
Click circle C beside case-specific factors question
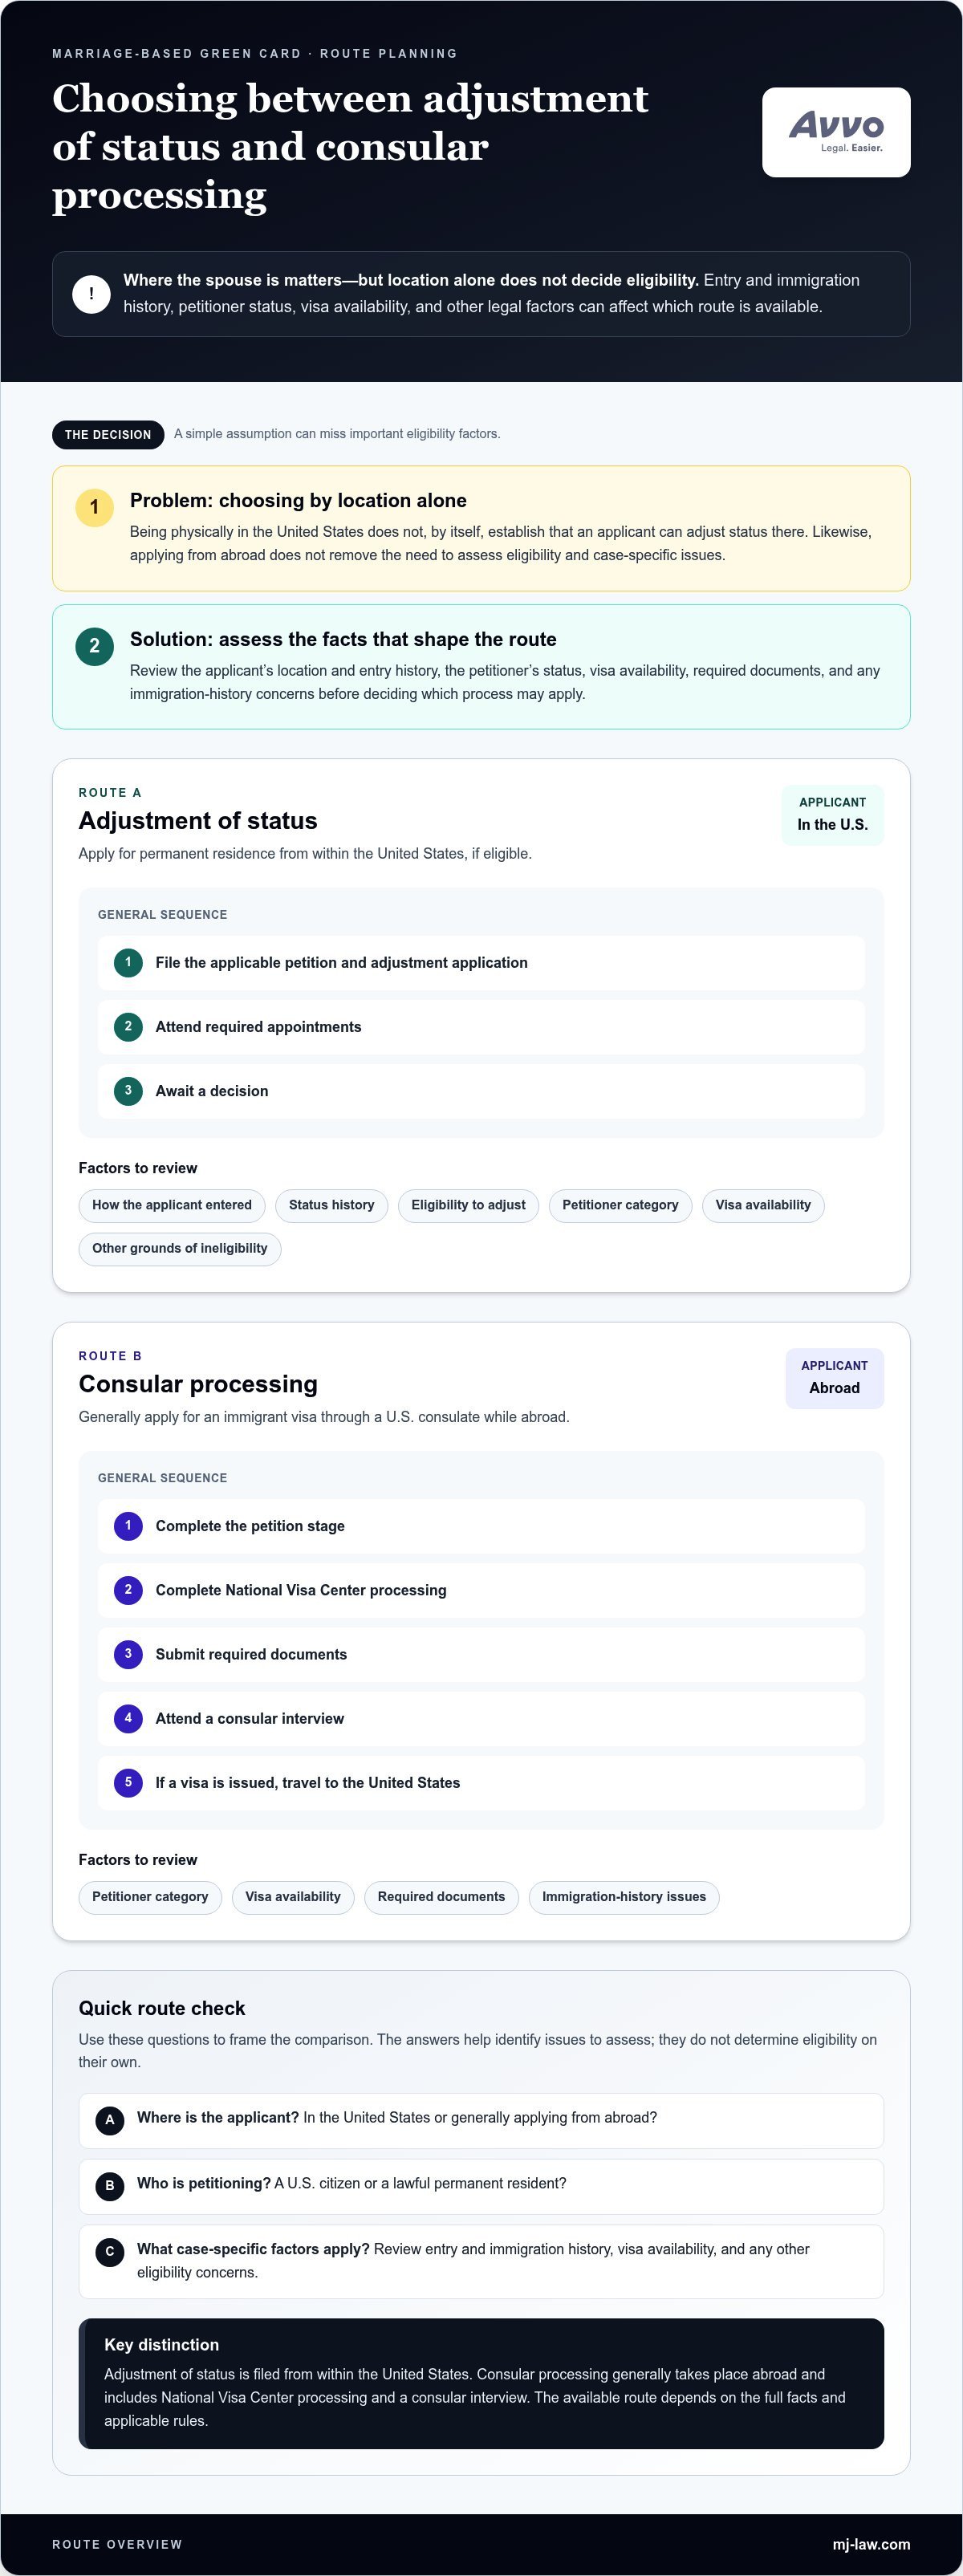pos(110,2252)
